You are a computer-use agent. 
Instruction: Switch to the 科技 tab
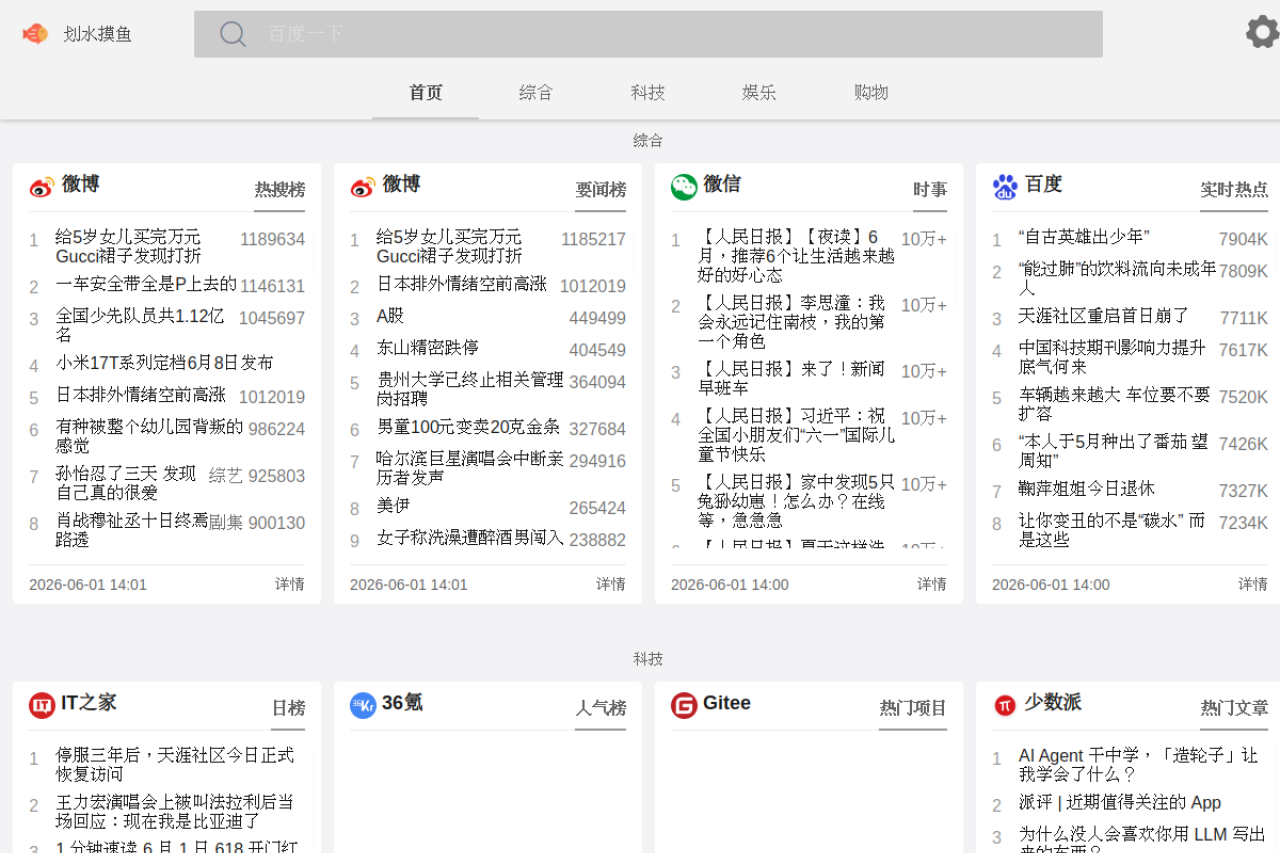click(648, 92)
